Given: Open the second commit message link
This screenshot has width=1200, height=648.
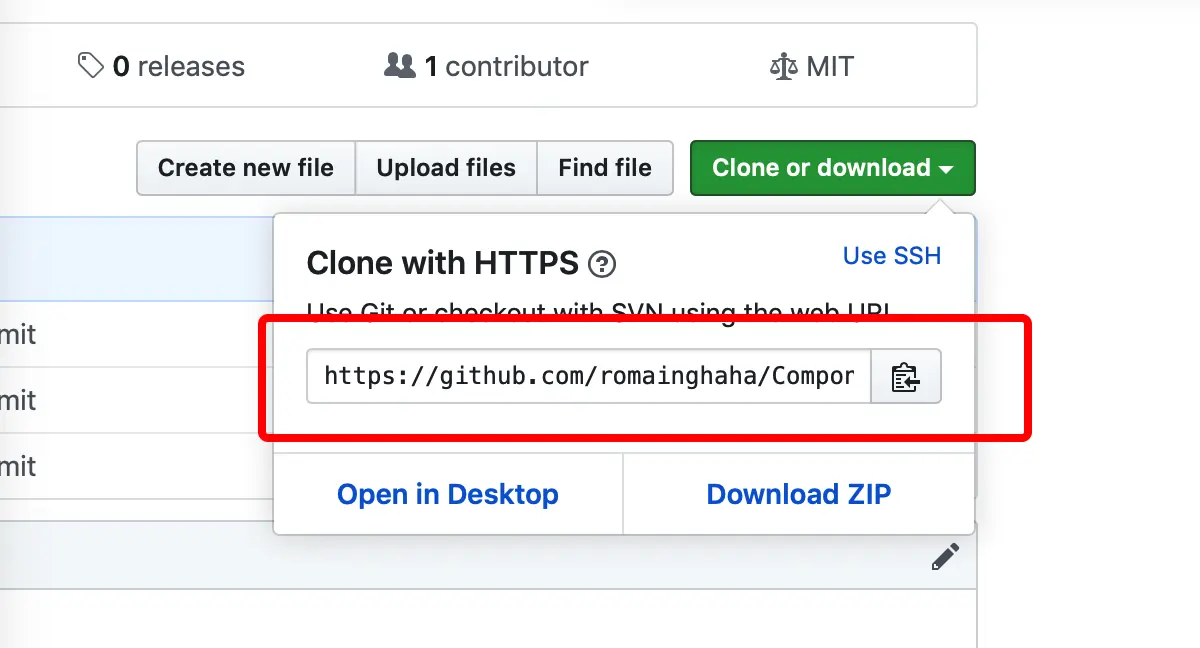Looking at the screenshot, I should (17, 400).
